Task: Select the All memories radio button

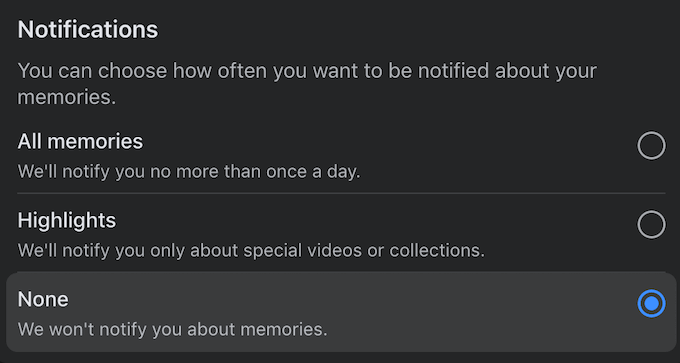Action: [x=651, y=146]
